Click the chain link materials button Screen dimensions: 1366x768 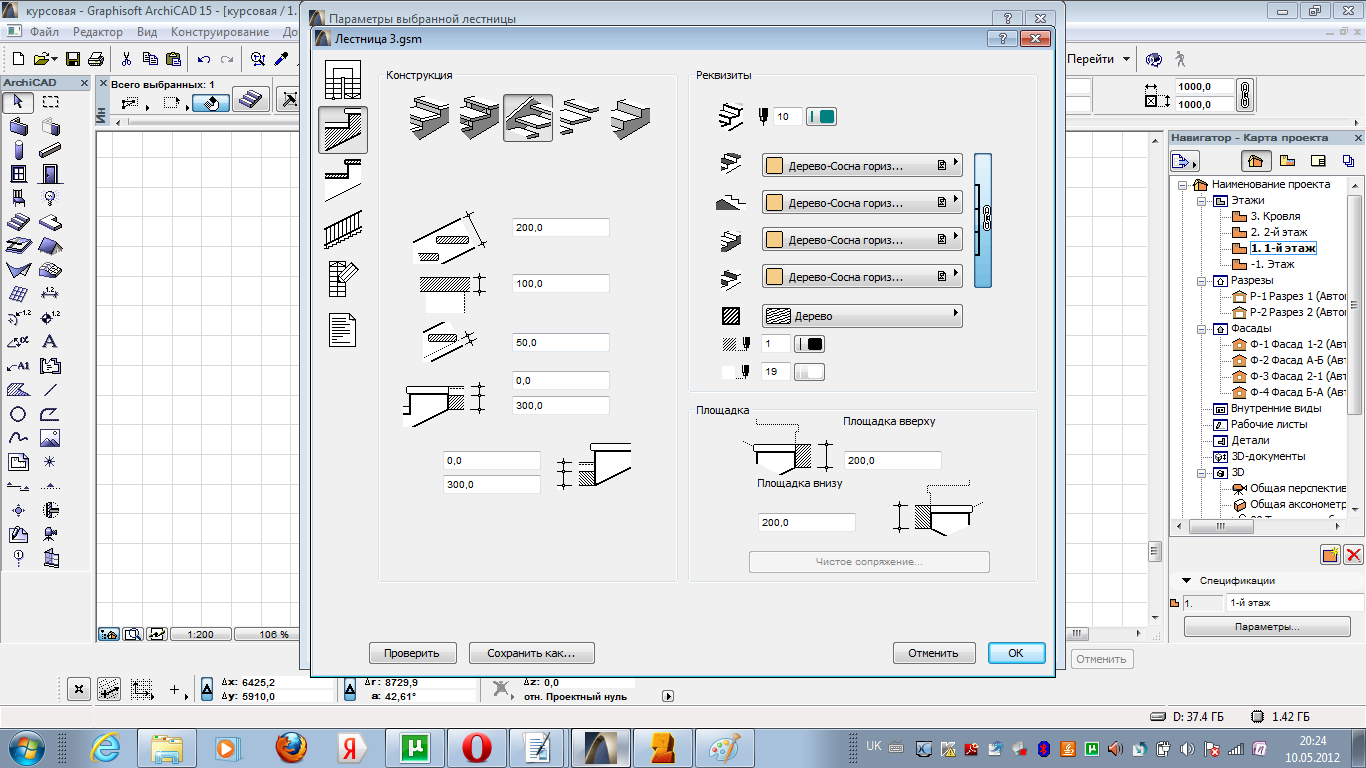click(984, 220)
